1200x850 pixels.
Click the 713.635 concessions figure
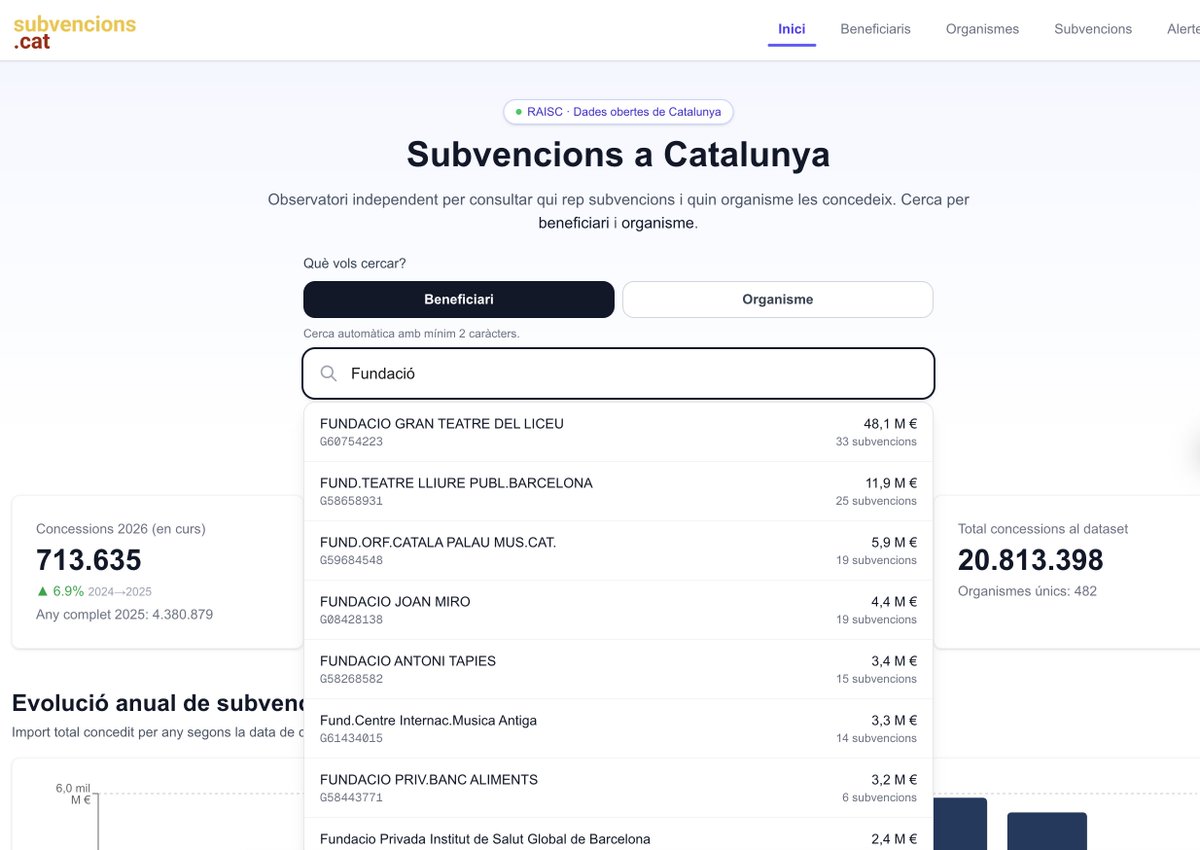pos(89,560)
